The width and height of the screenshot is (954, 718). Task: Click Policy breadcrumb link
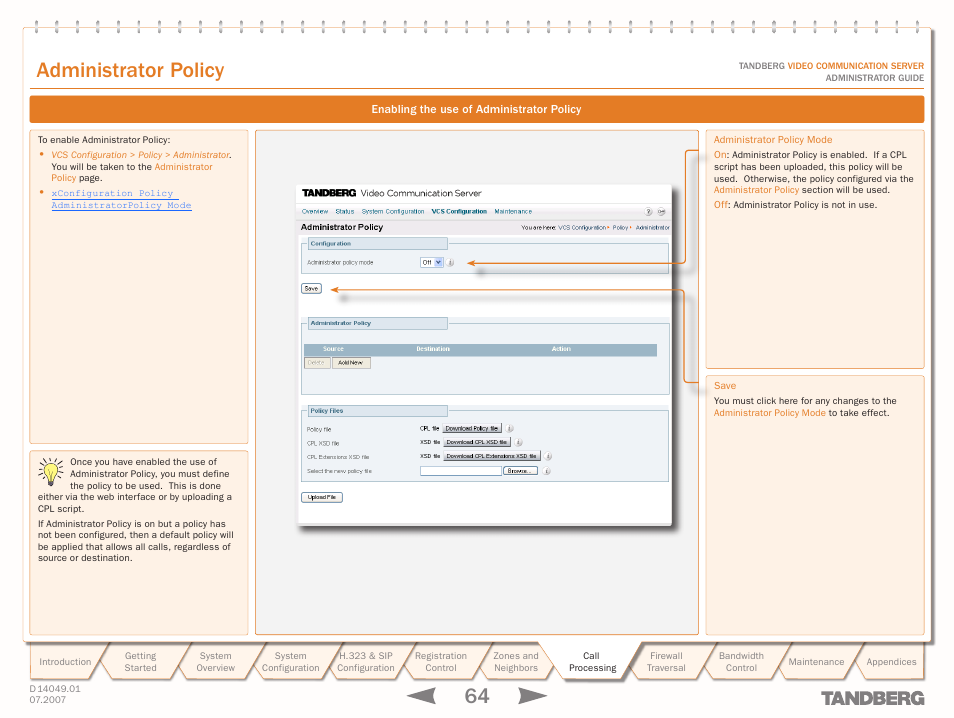pyautogui.click(x=620, y=228)
